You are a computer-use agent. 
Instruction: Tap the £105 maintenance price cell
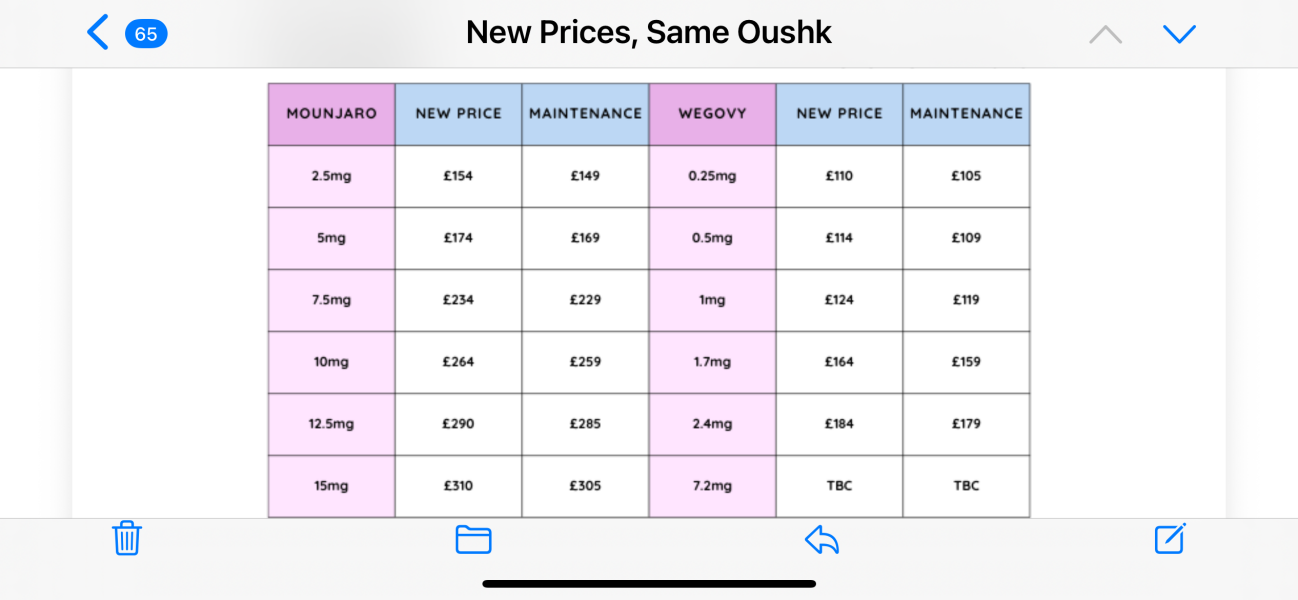[x=966, y=176]
